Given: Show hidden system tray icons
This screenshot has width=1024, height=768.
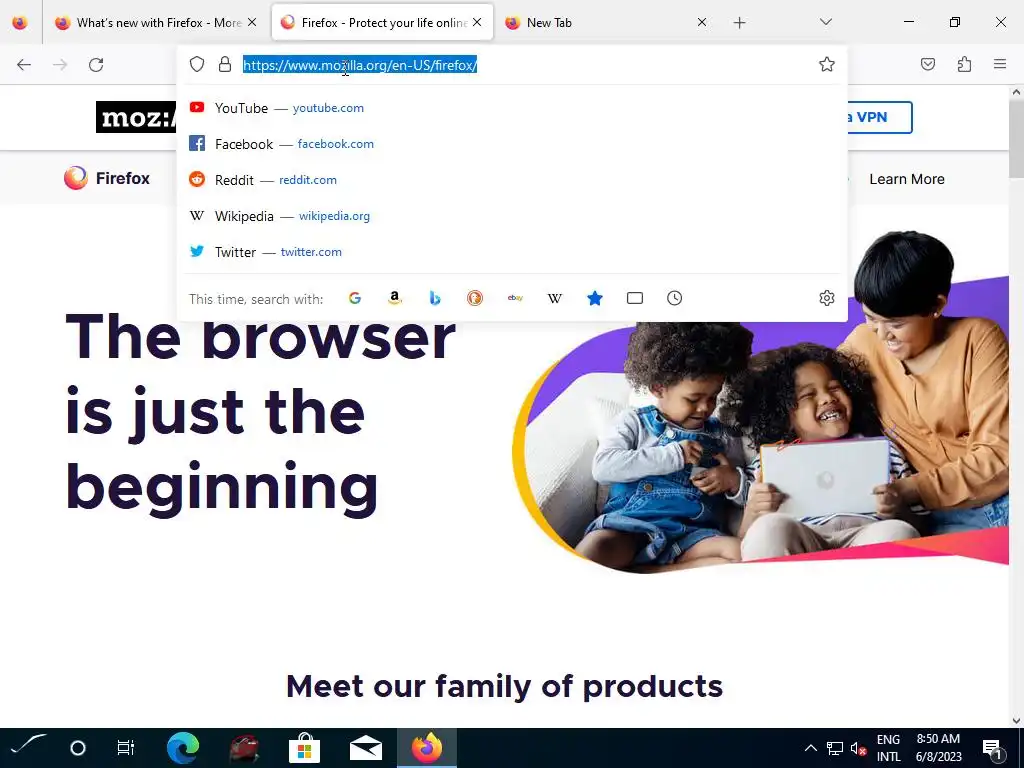Looking at the screenshot, I should pos(810,748).
